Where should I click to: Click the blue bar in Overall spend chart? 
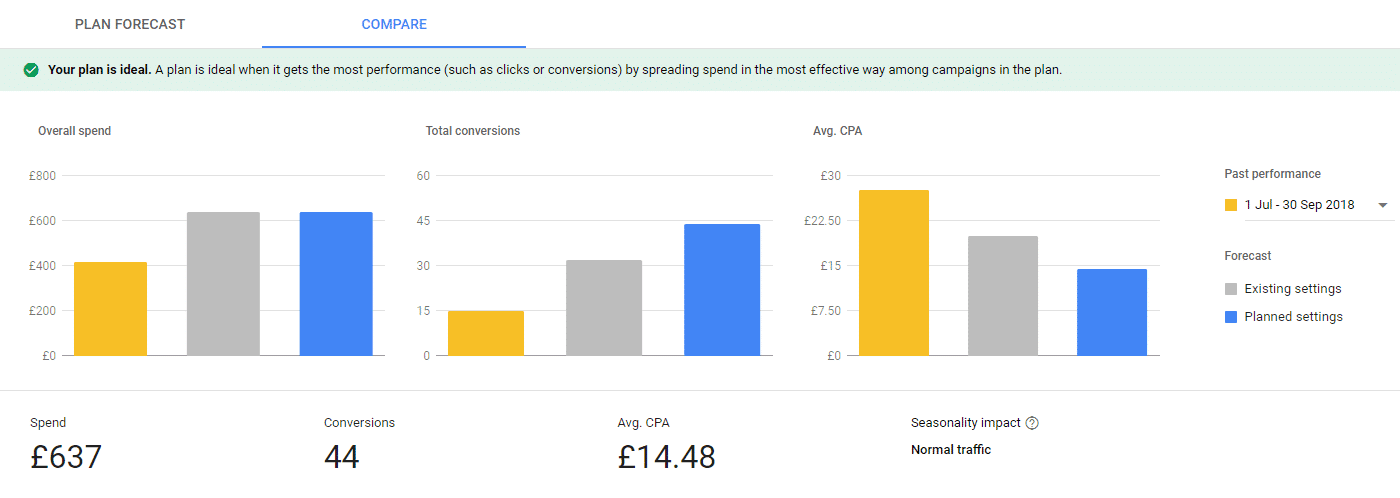tap(336, 284)
